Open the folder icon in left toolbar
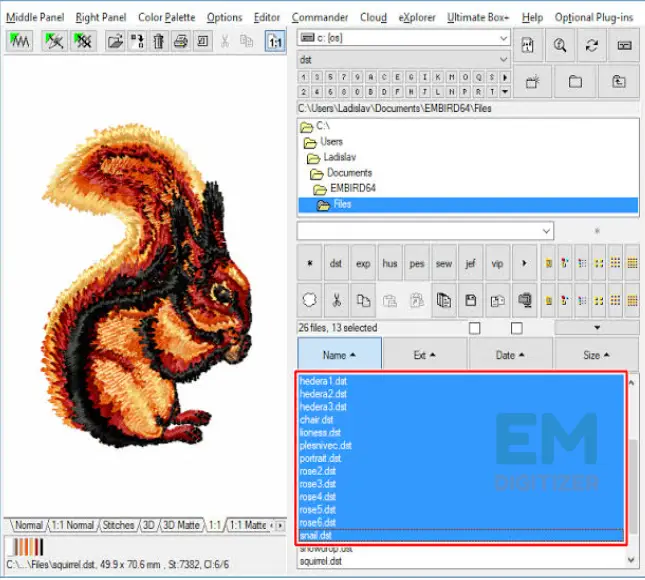Image resolution: width=645 pixels, height=580 pixels. pyautogui.click(x=115, y=41)
